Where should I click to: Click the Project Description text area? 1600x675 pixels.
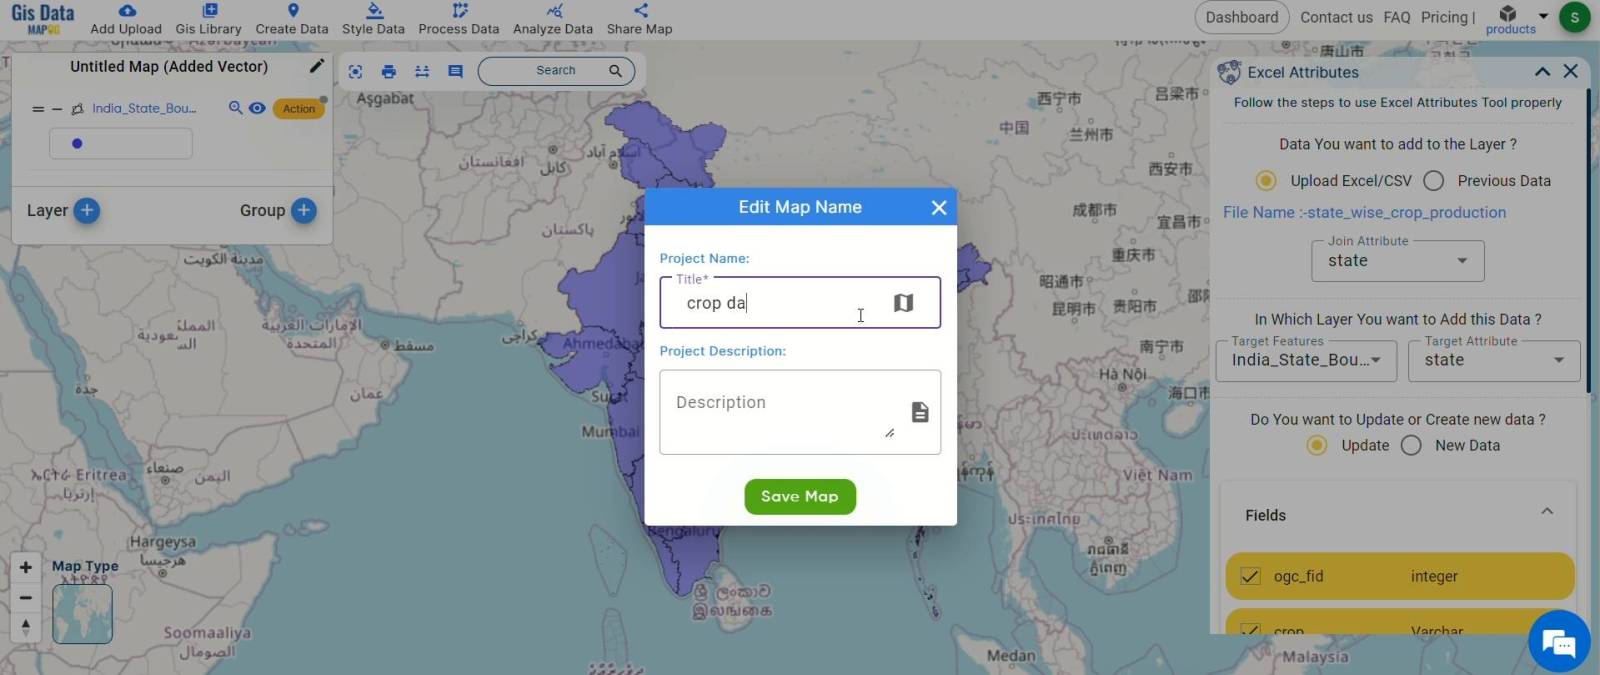(800, 412)
